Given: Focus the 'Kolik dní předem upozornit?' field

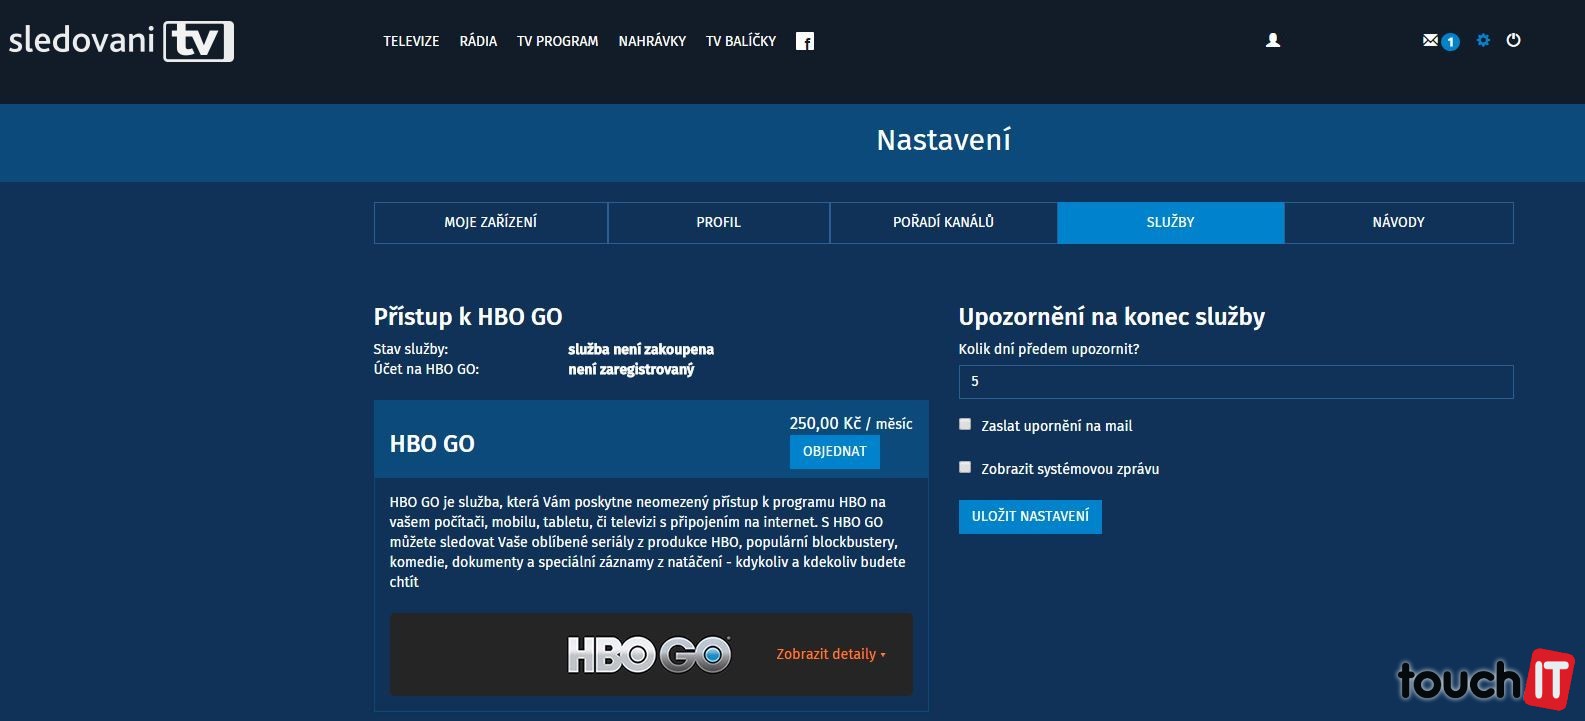Looking at the screenshot, I should click(x=1236, y=381).
